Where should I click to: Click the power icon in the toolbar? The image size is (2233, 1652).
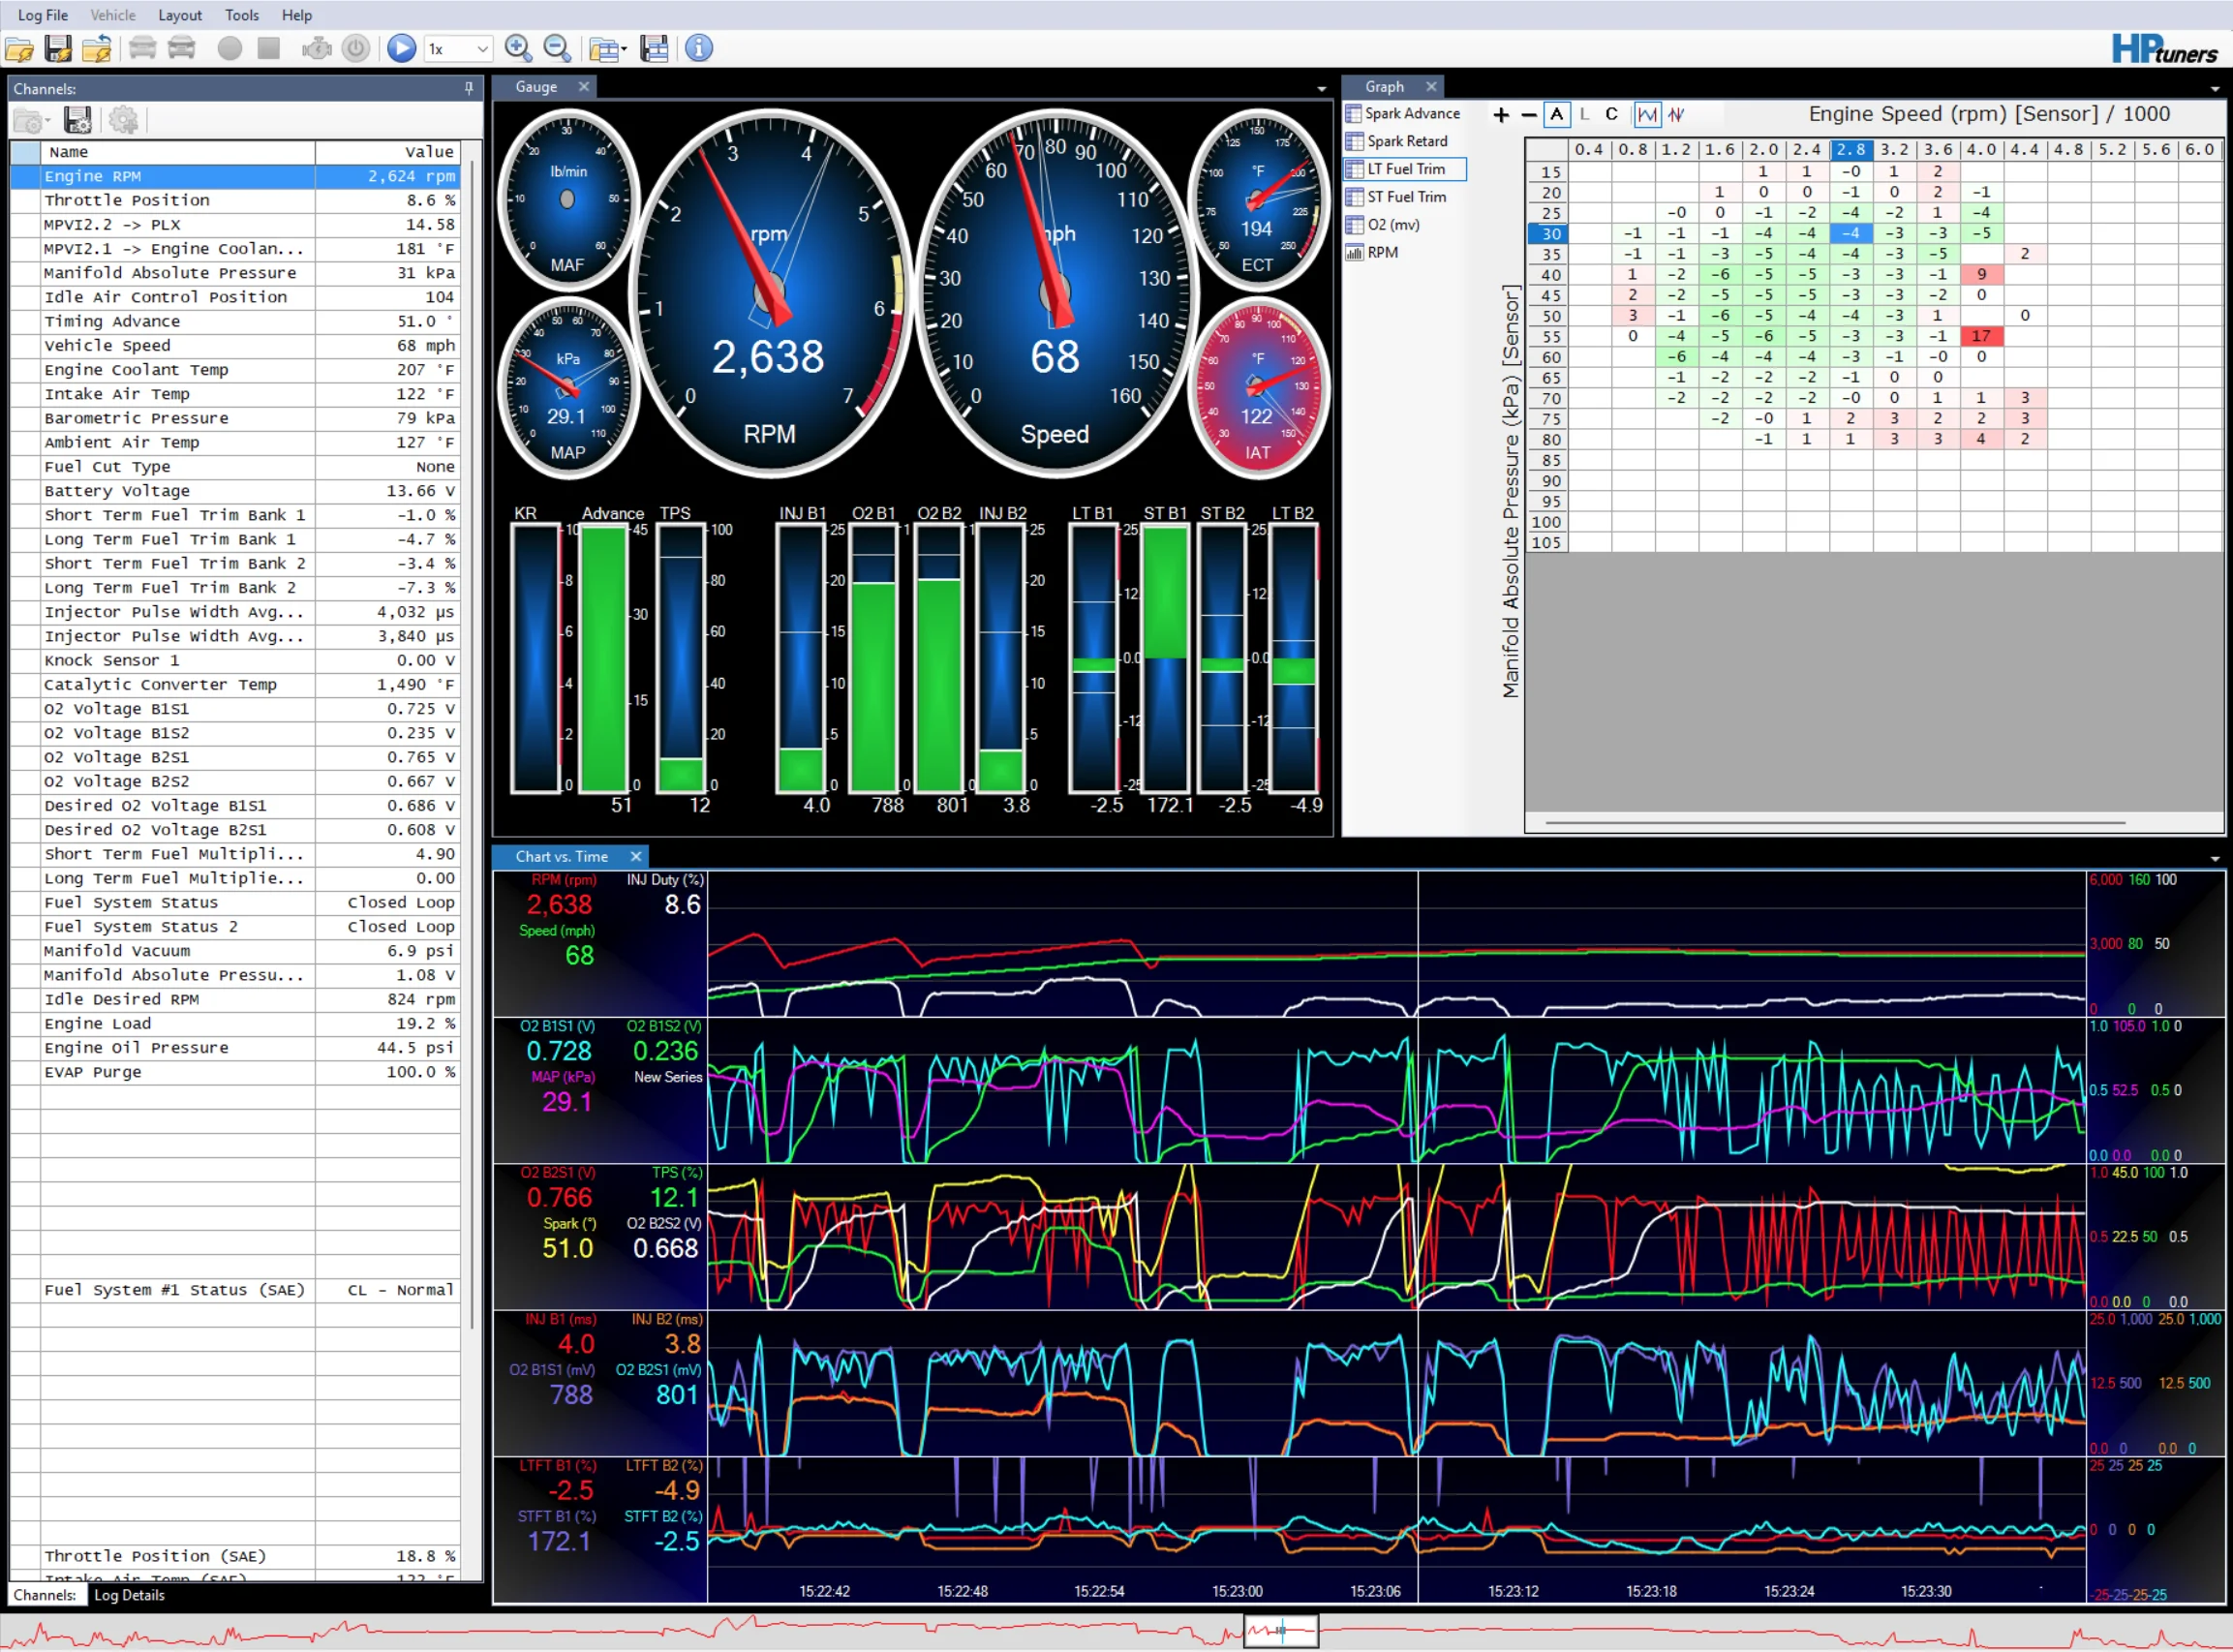pos(356,48)
